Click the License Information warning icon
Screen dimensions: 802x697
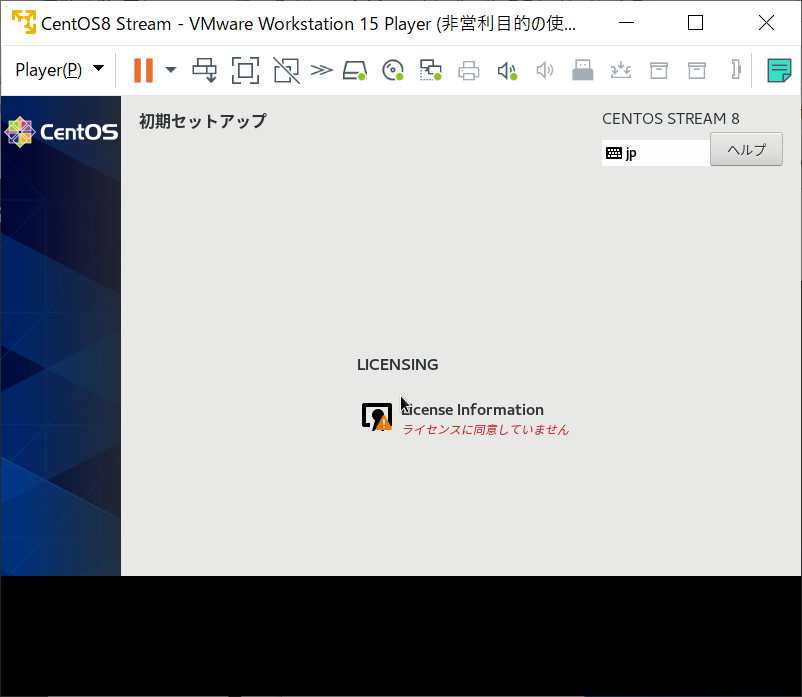(377, 417)
